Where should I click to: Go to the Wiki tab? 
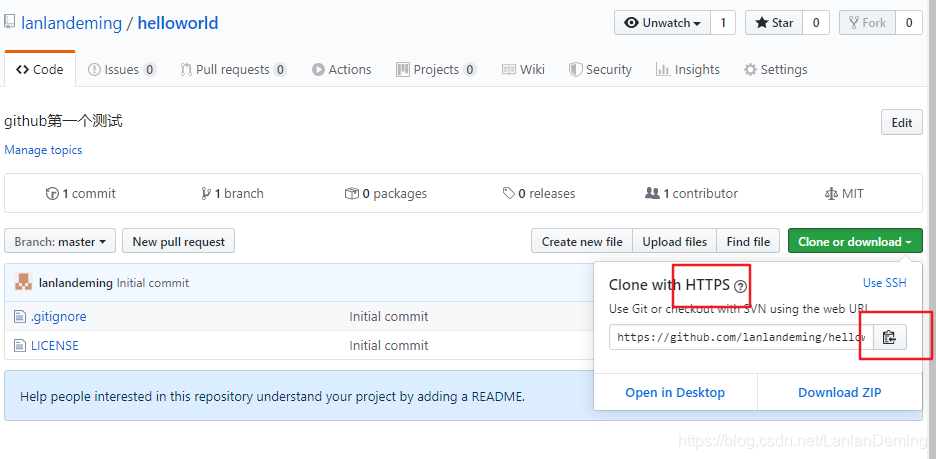click(524, 69)
